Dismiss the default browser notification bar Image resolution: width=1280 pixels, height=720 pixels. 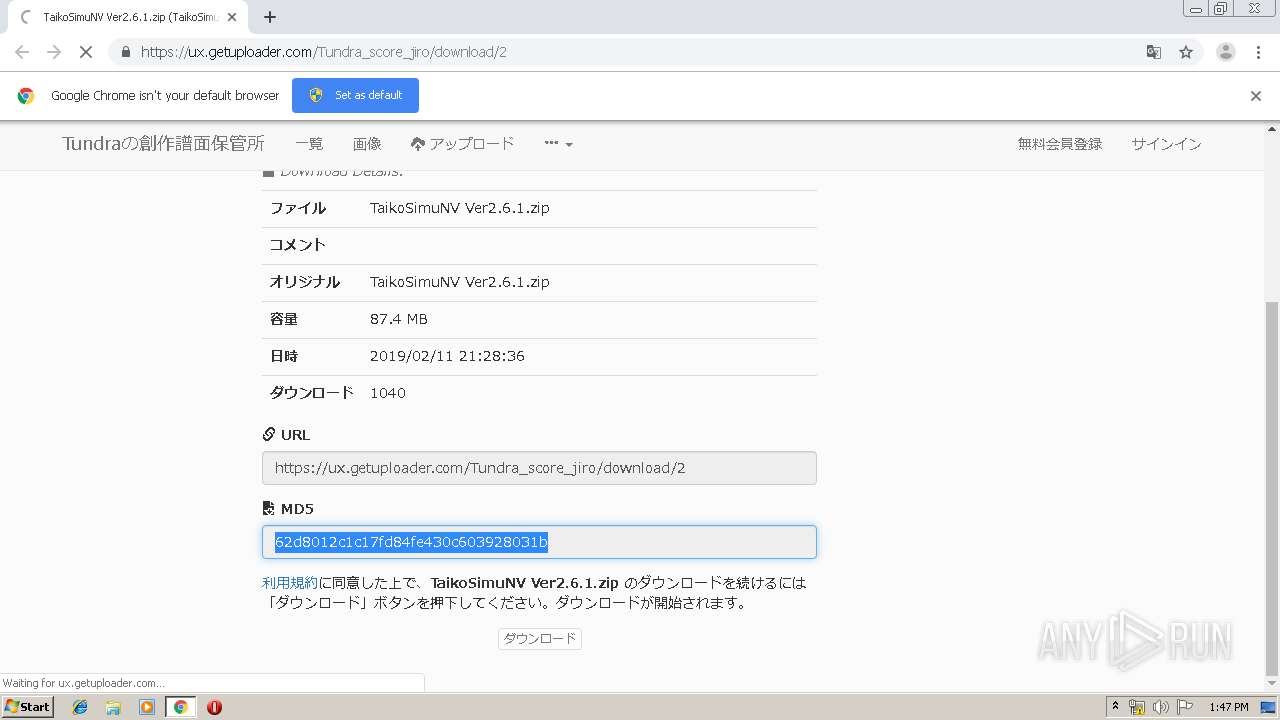click(1256, 96)
